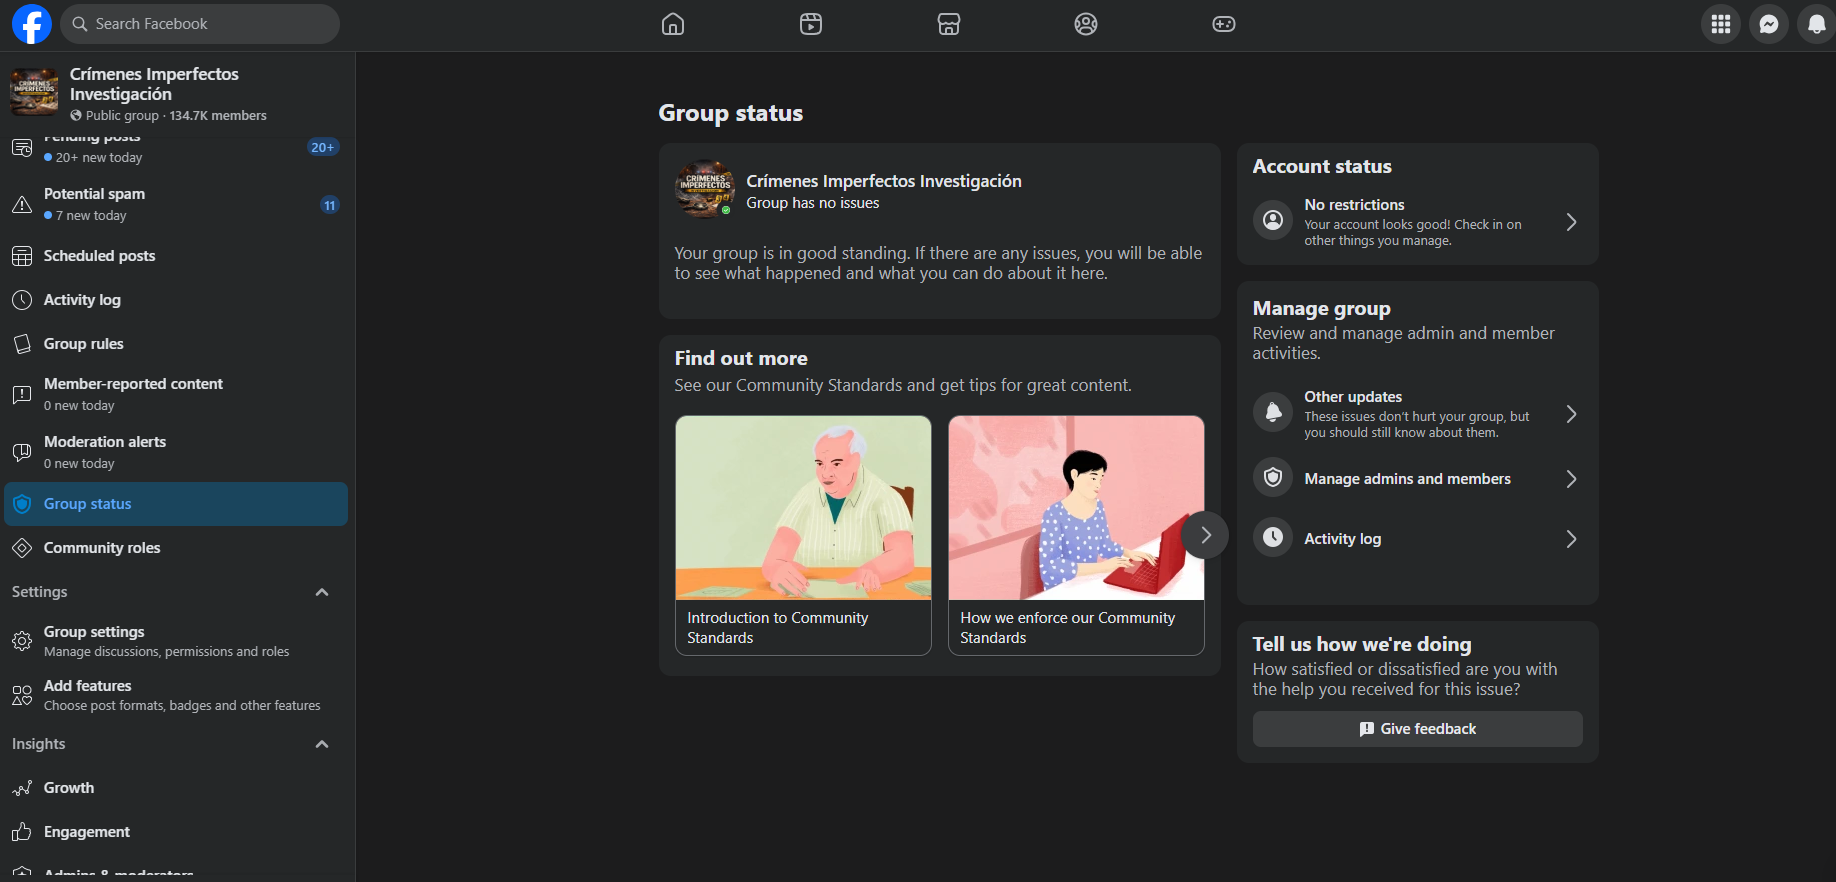1836x882 pixels.
Task: Open Growth insights link
Action: tap(176, 788)
